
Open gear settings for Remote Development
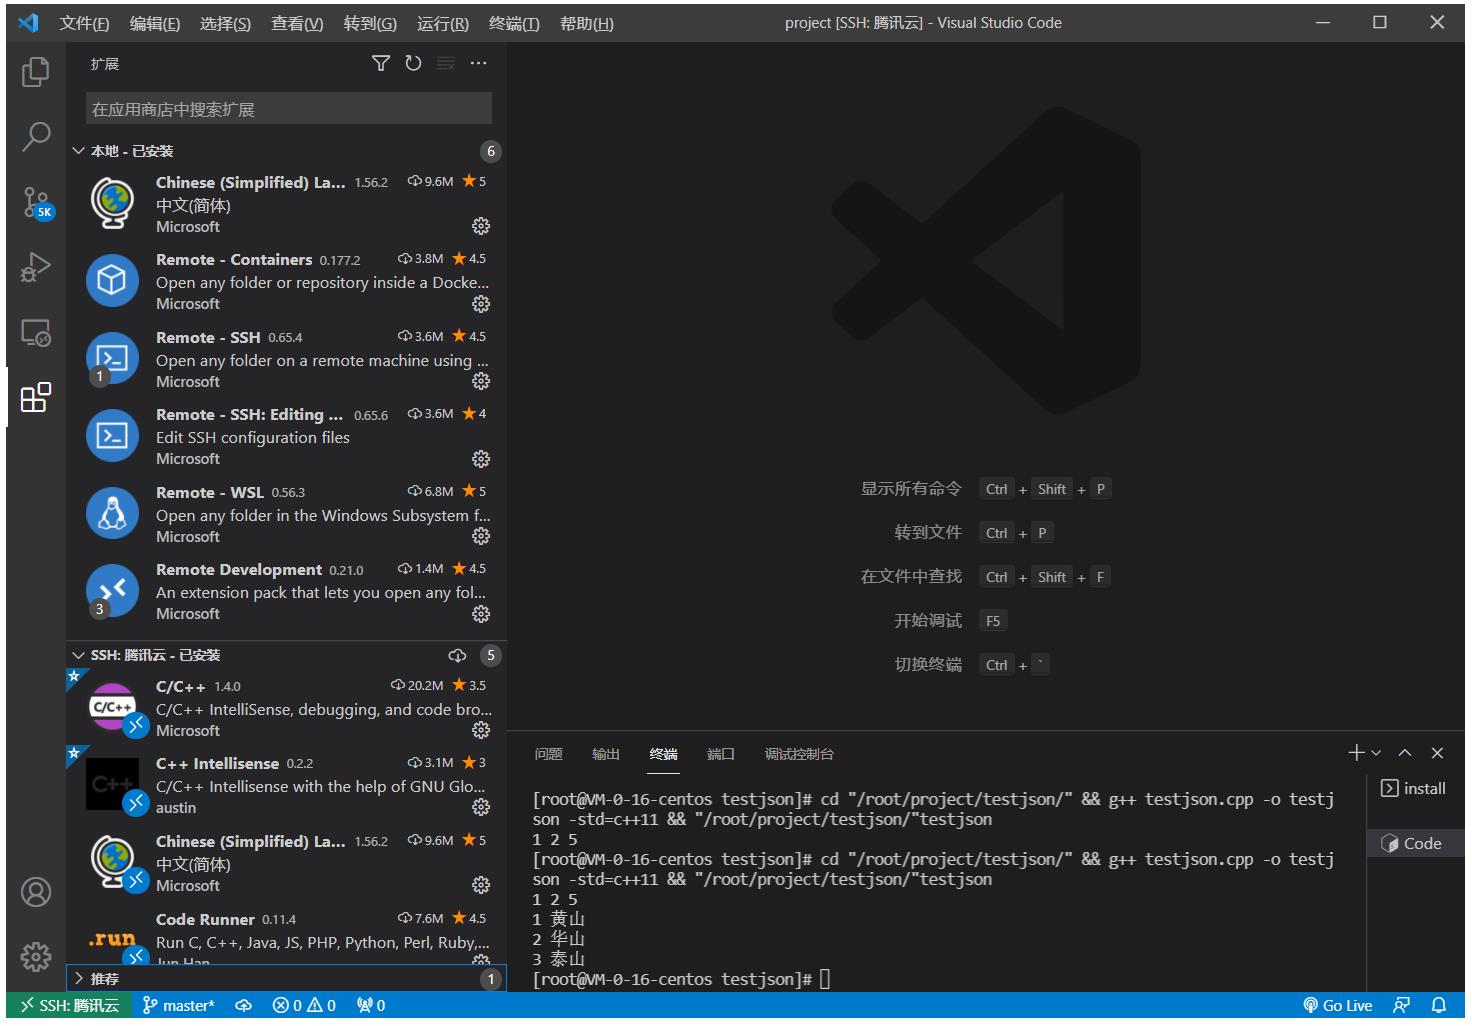[481, 614]
